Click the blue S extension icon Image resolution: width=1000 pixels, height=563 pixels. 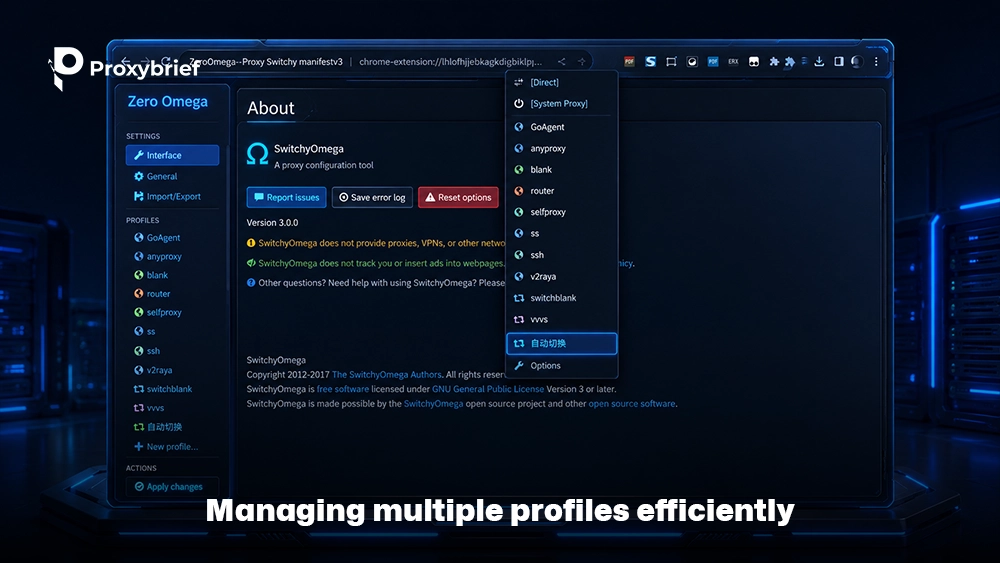(651, 62)
